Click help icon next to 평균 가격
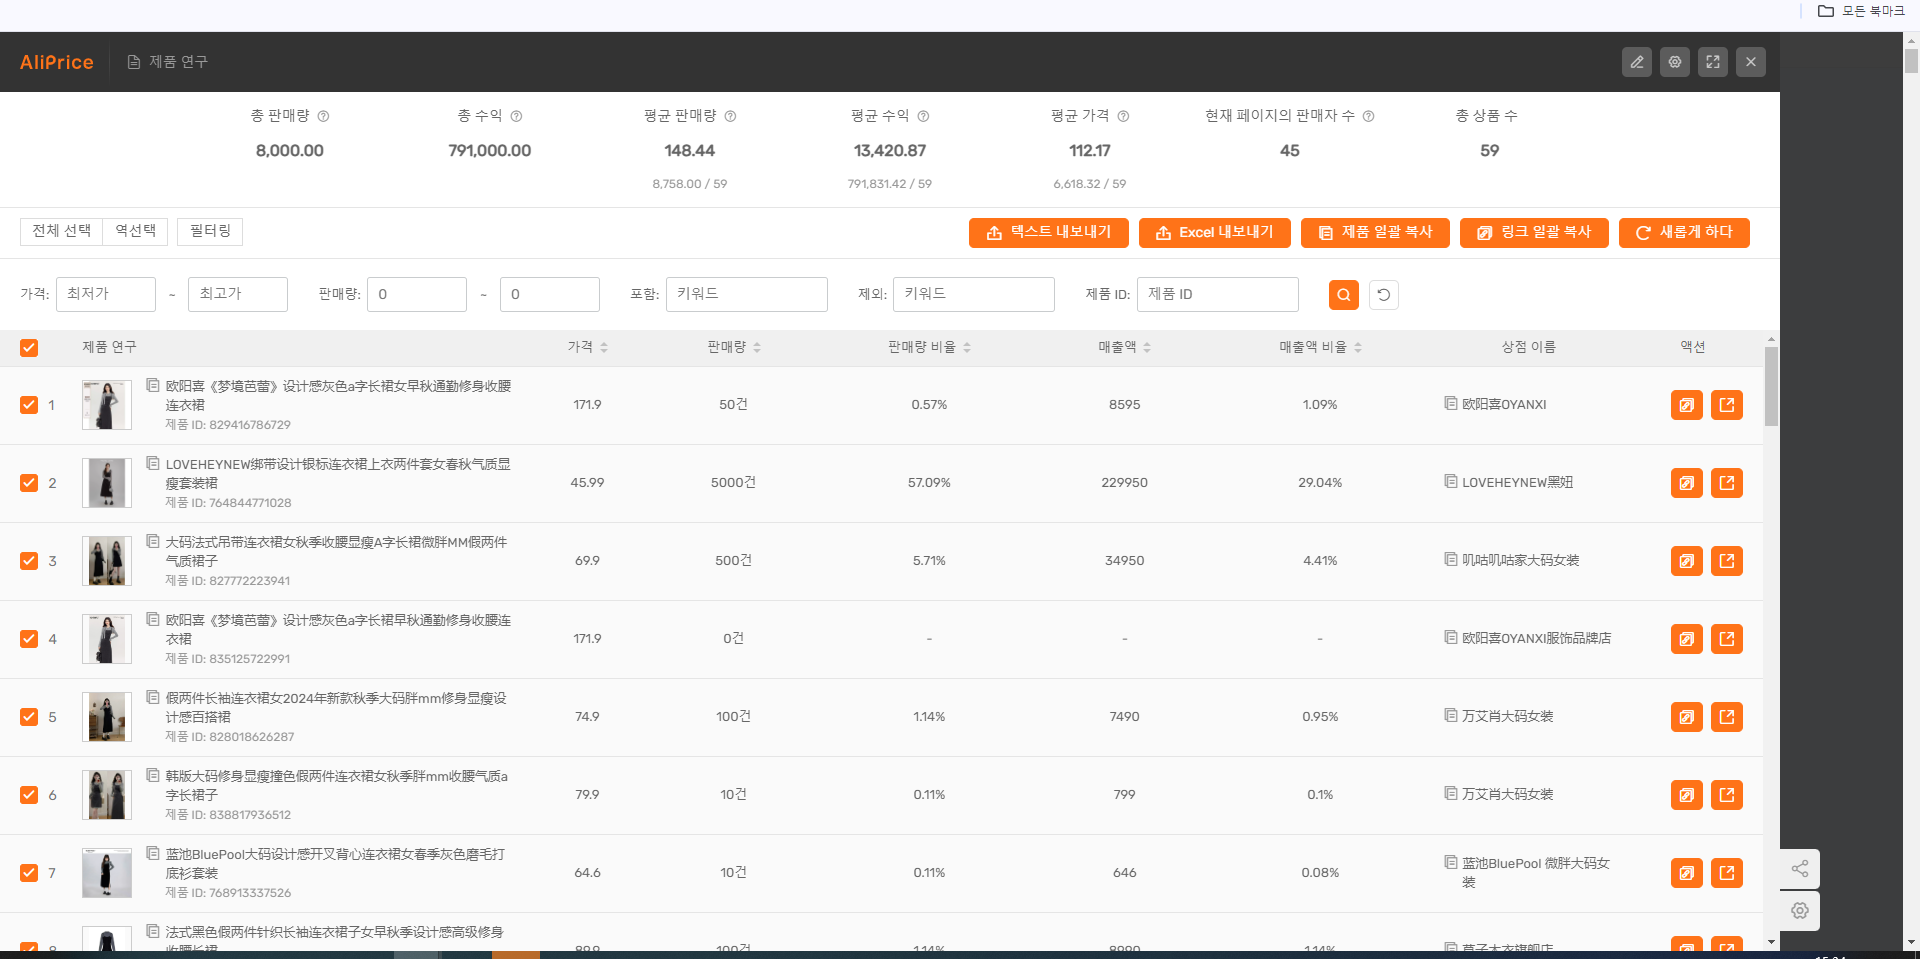1920x959 pixels. click(1123, 116)
